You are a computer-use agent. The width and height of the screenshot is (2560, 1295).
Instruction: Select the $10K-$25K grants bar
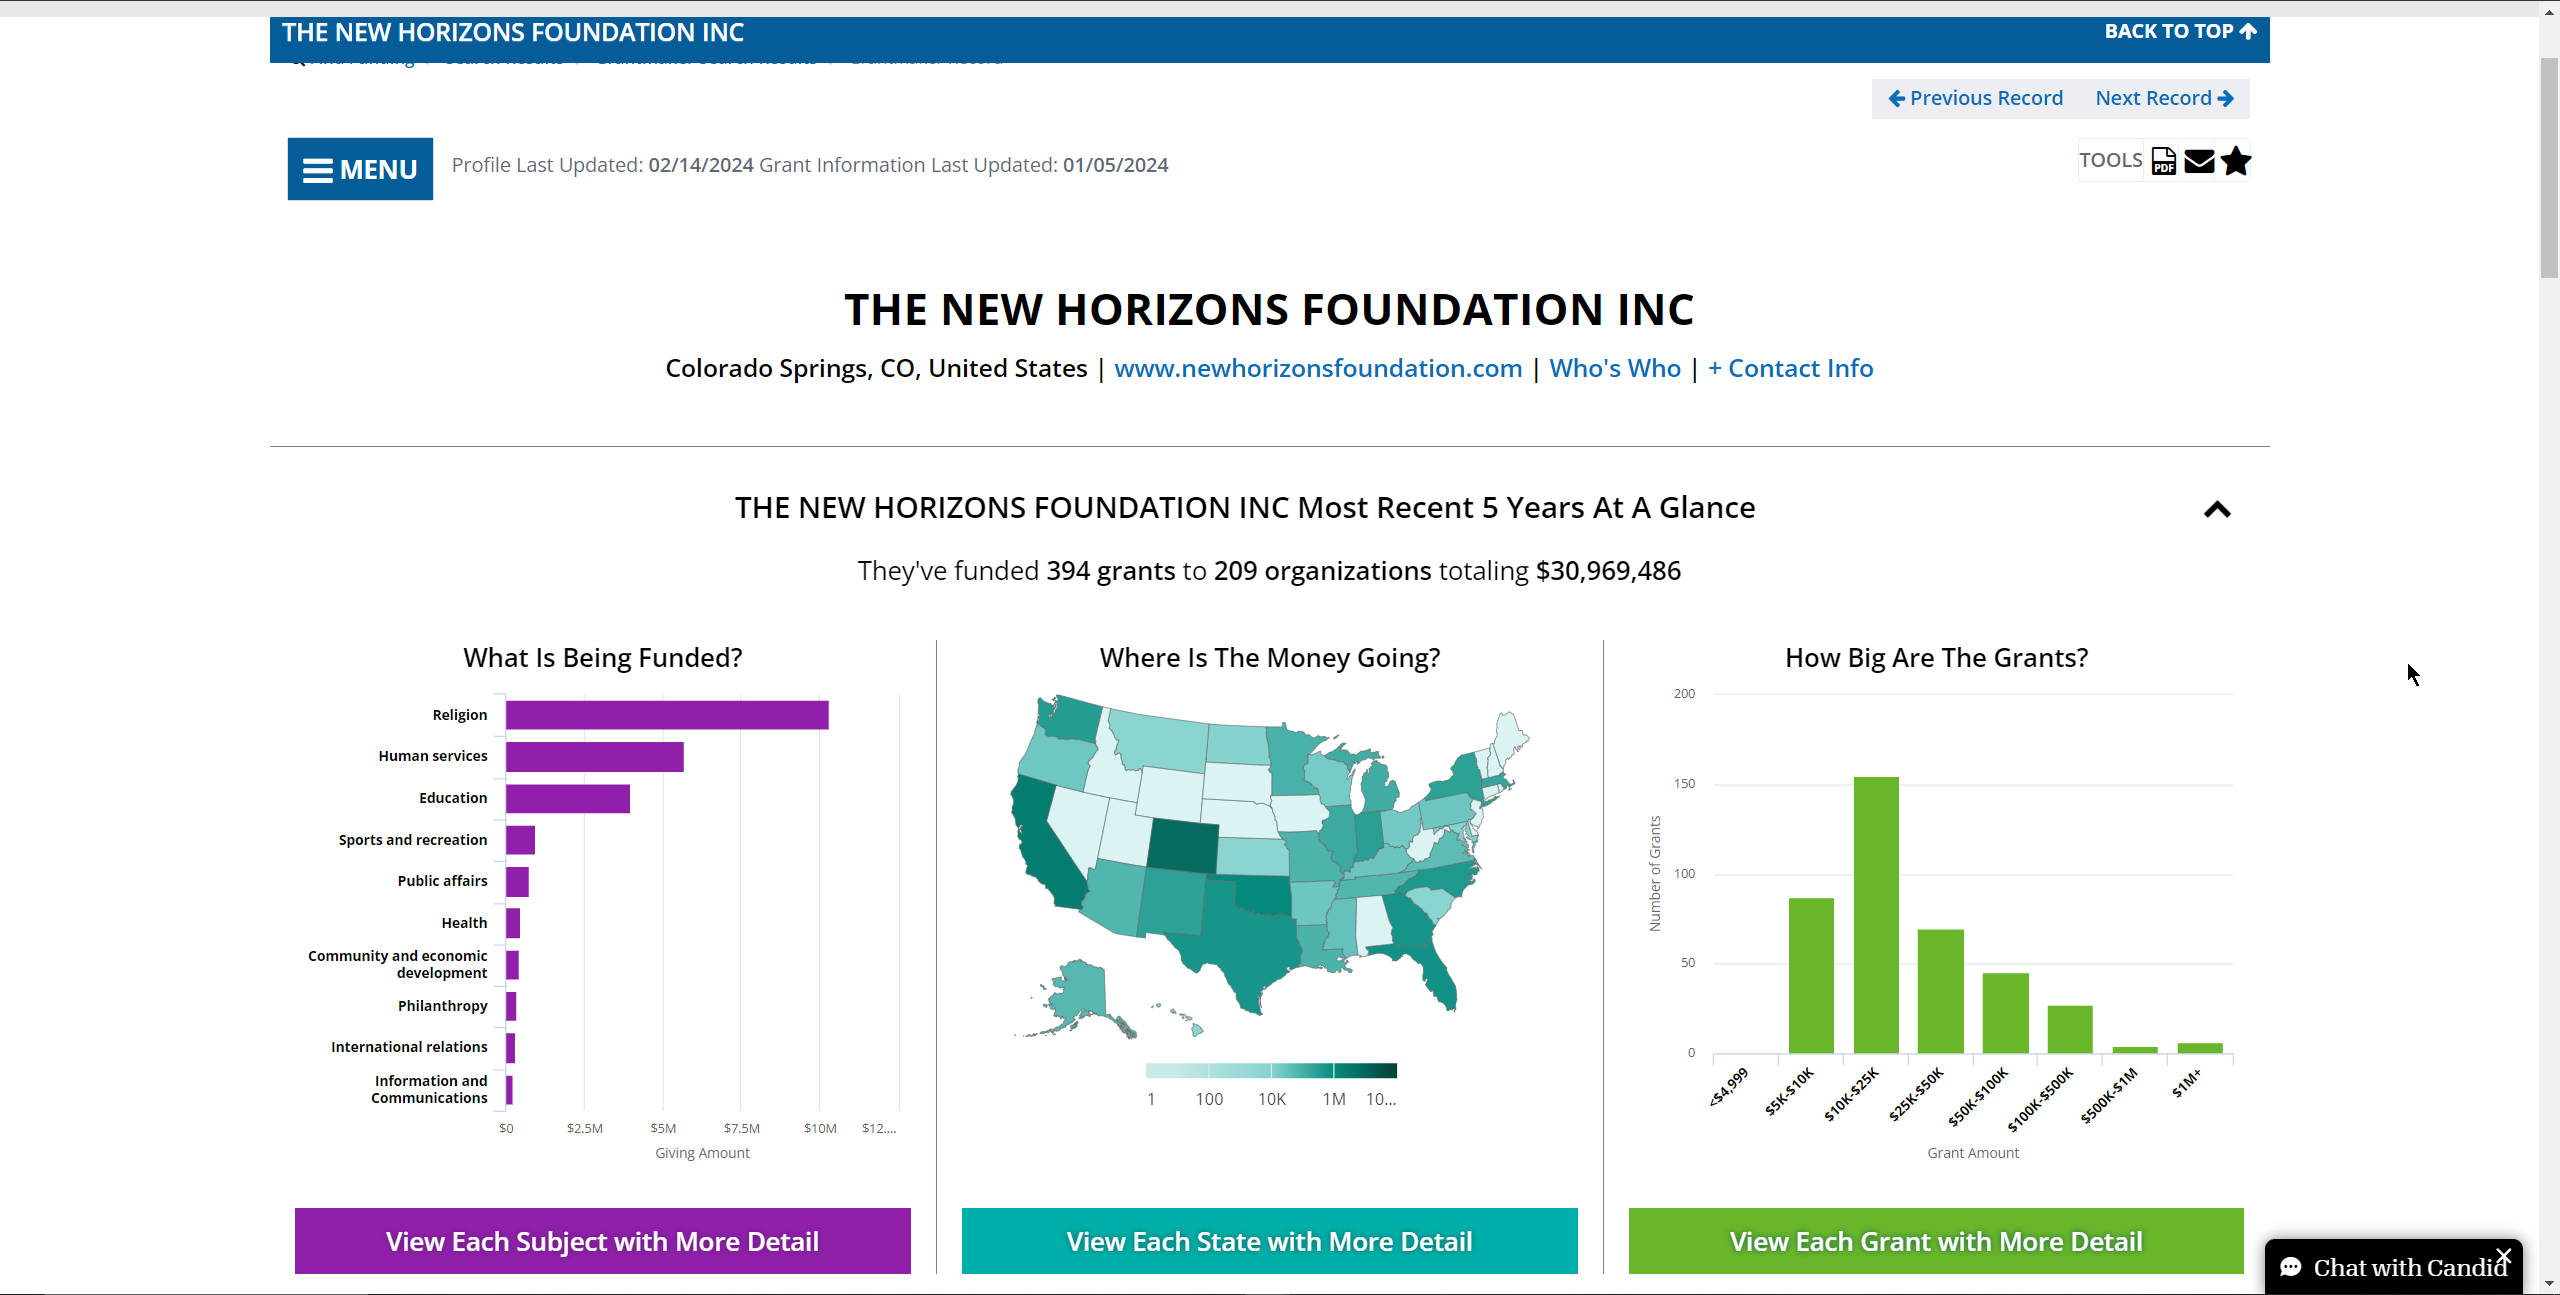click(1876, 915)
